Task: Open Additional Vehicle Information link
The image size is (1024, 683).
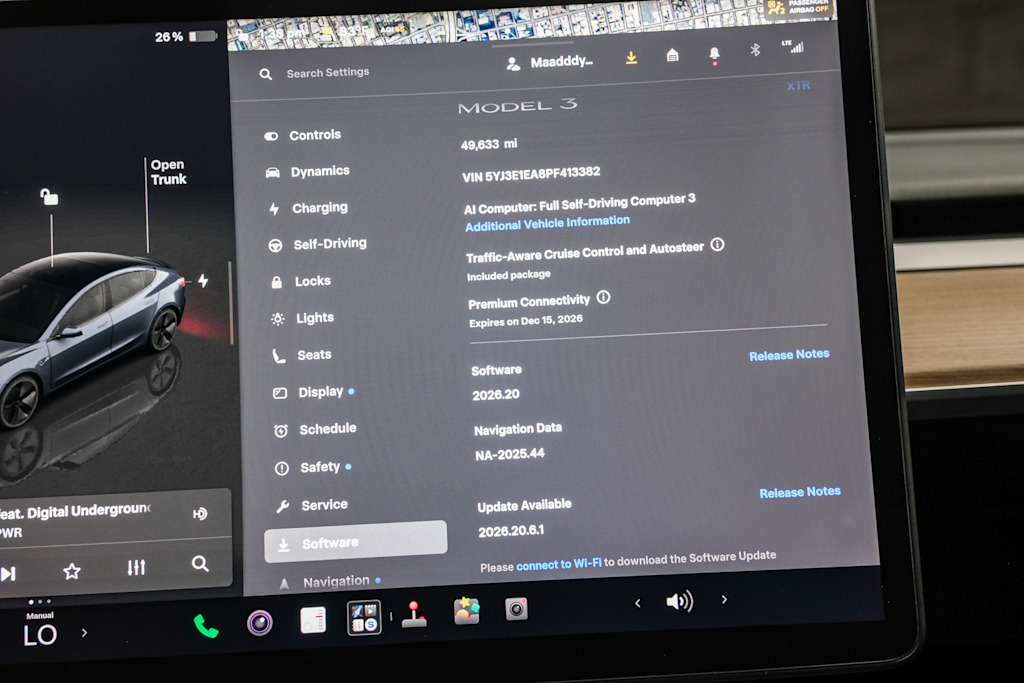Action: [x=547, y=223]
